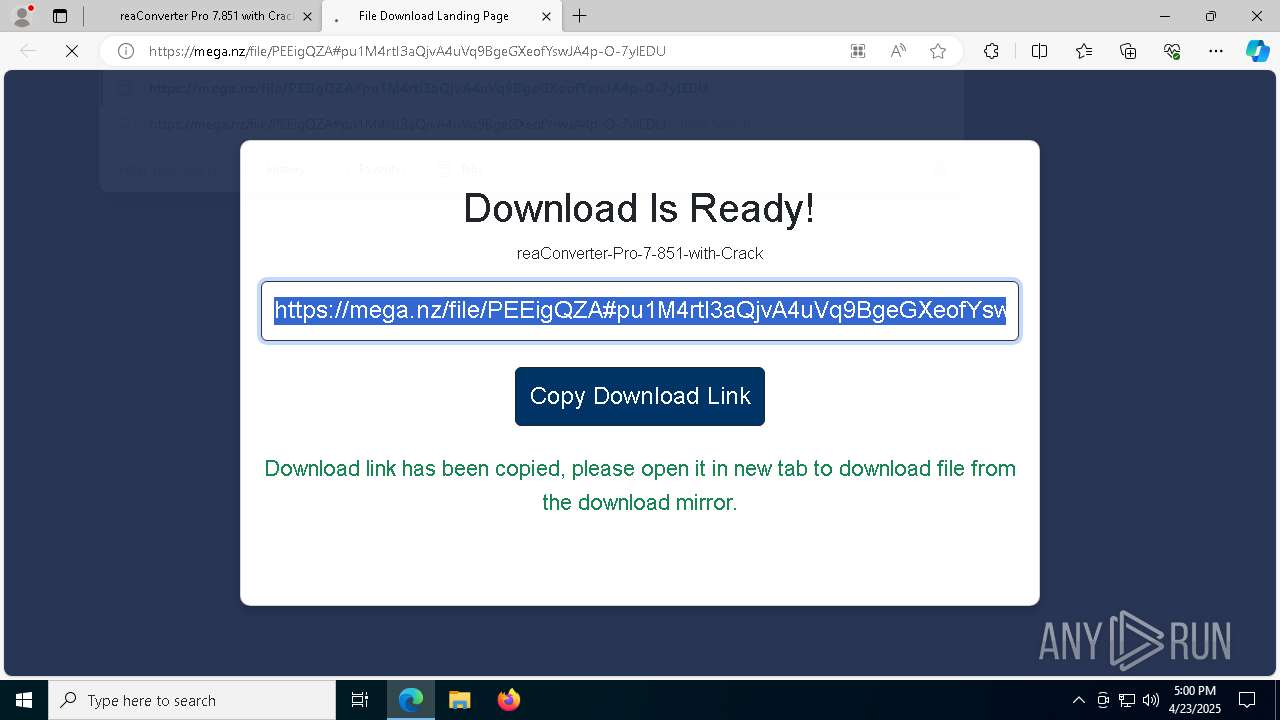Open the notification center
This screenshot has height=720, width=1280.
(x=1247, y=700)
